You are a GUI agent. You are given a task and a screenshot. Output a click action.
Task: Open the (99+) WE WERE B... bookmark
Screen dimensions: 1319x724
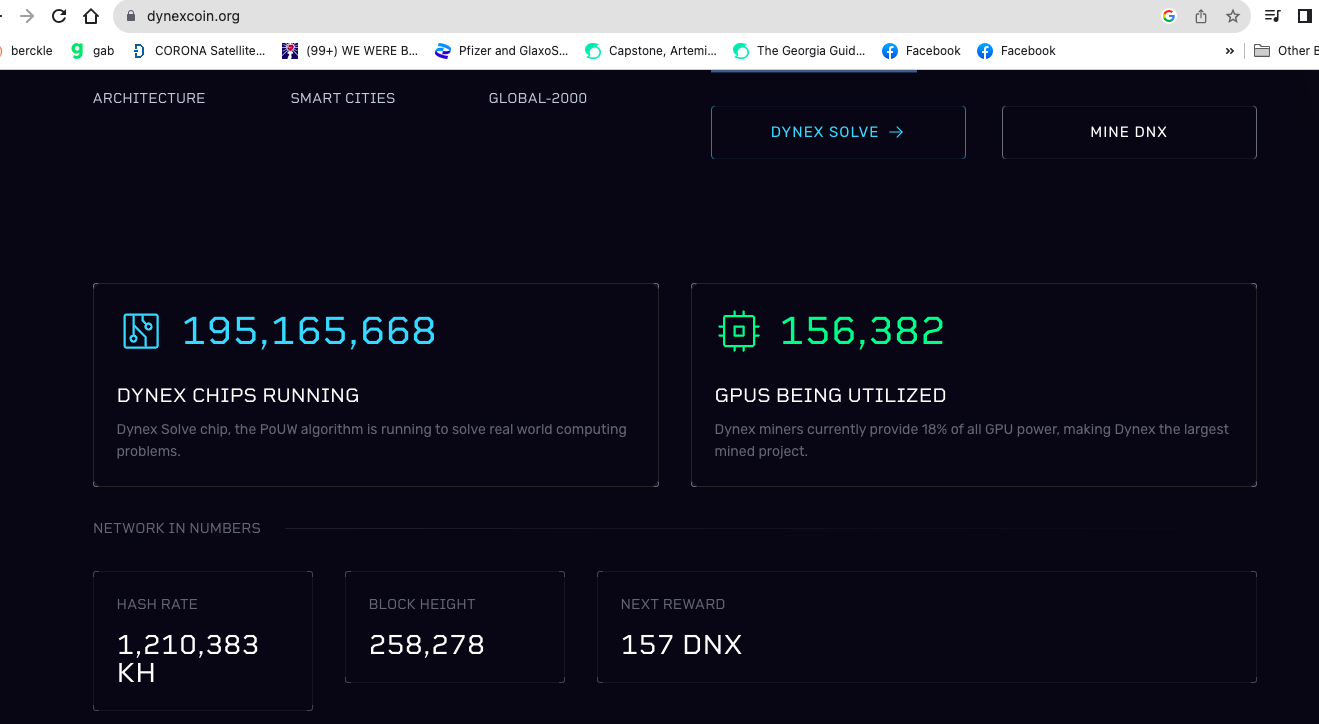(x=351, y=51)
